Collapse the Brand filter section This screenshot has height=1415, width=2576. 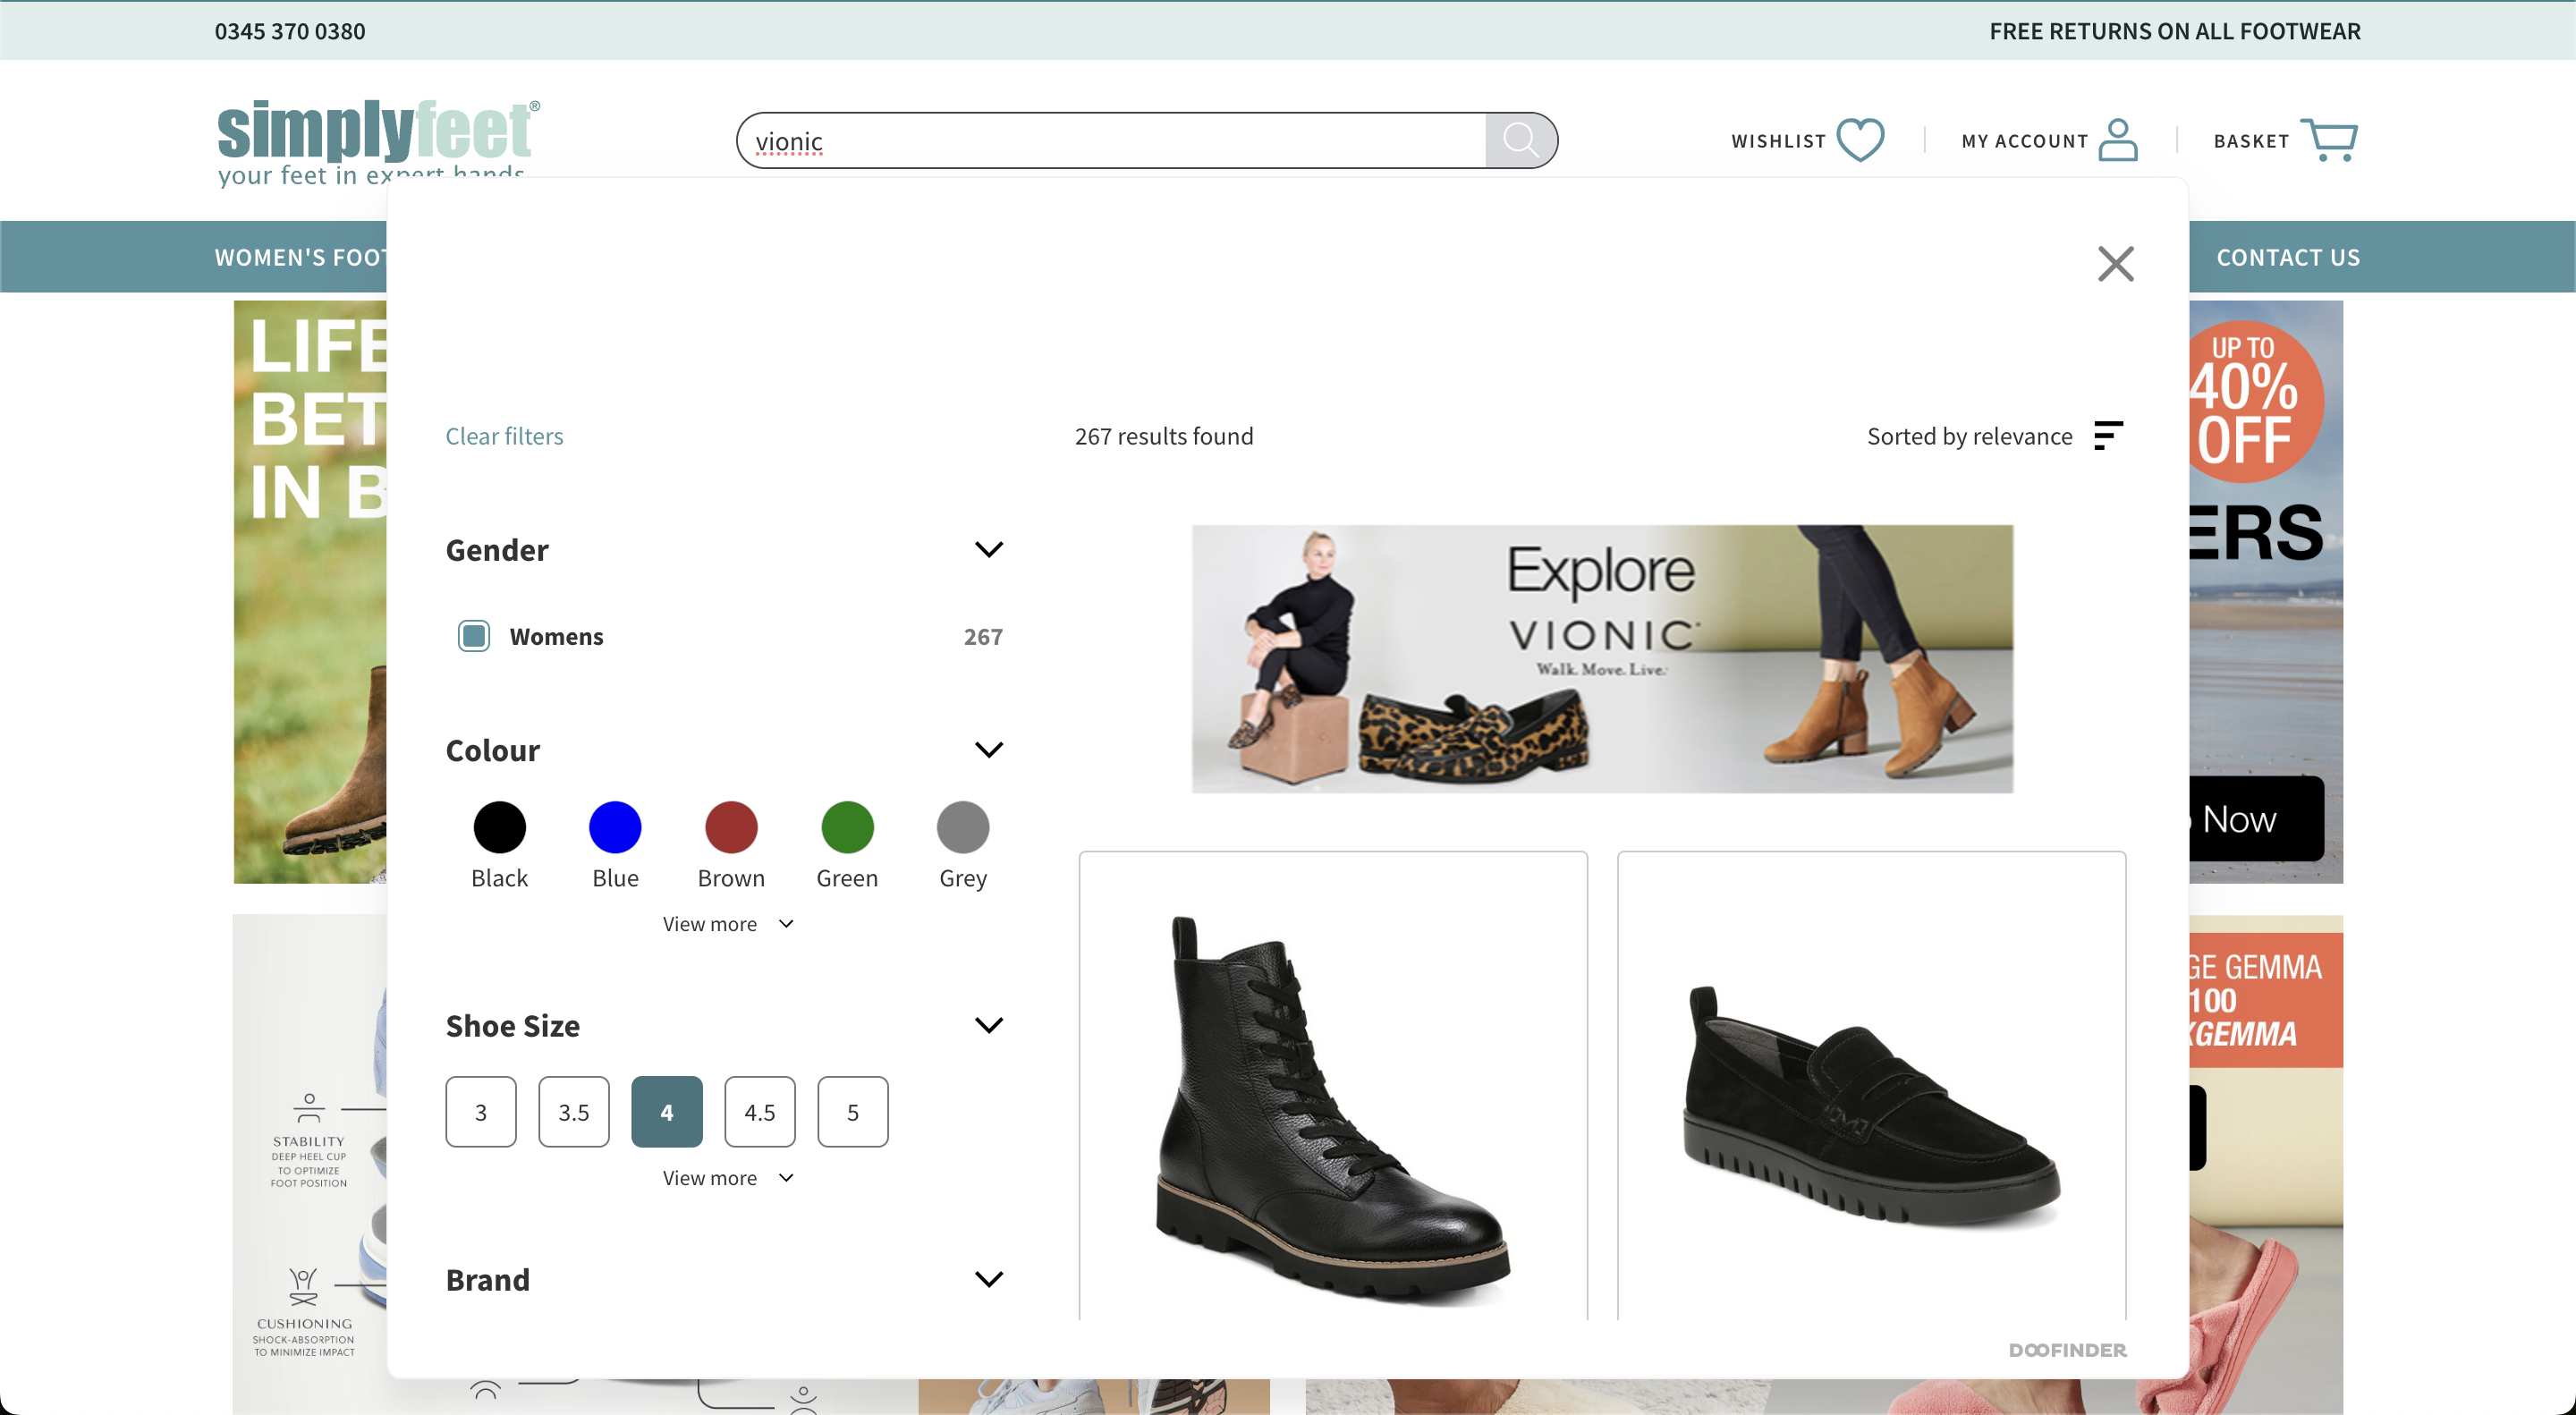point(988,1279)
